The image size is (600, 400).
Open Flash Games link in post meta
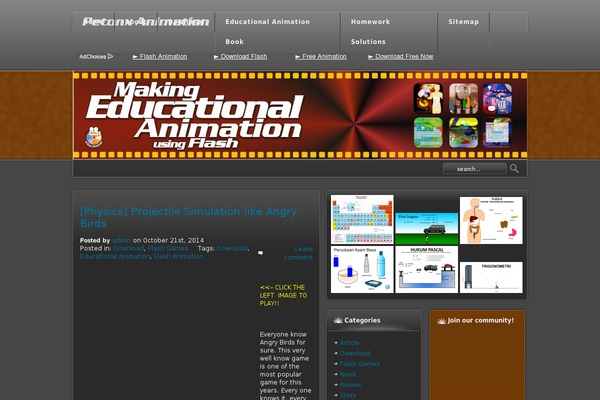point(168,248)
